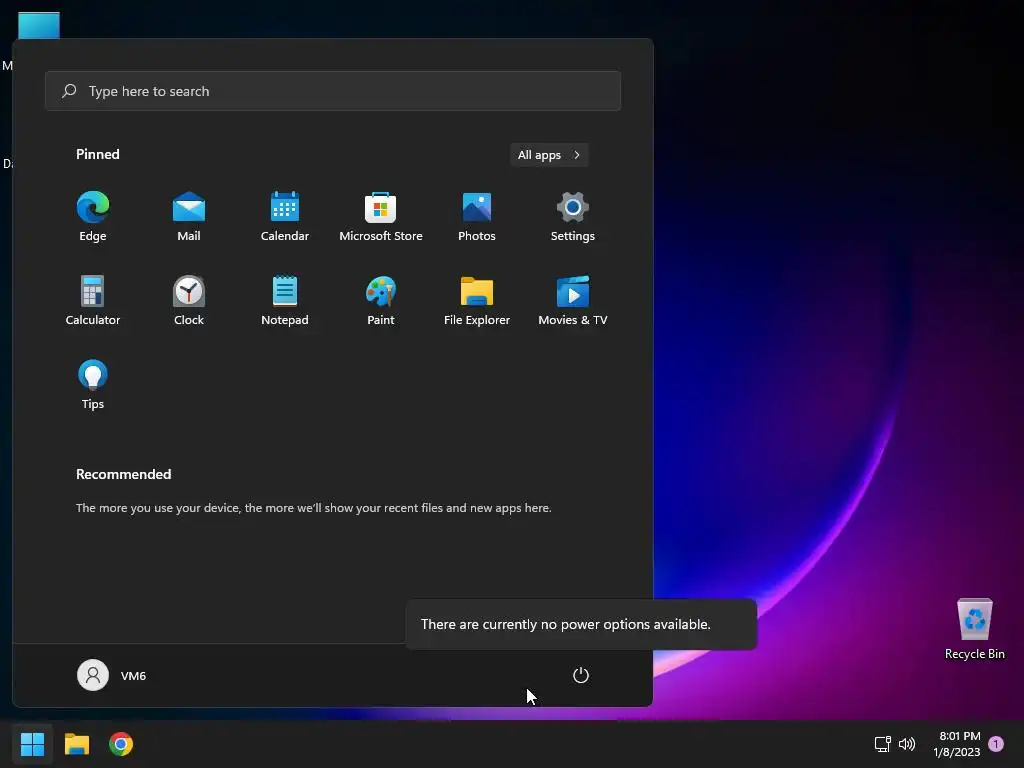
Task: Open the network status tray icon
Action: 882,744
